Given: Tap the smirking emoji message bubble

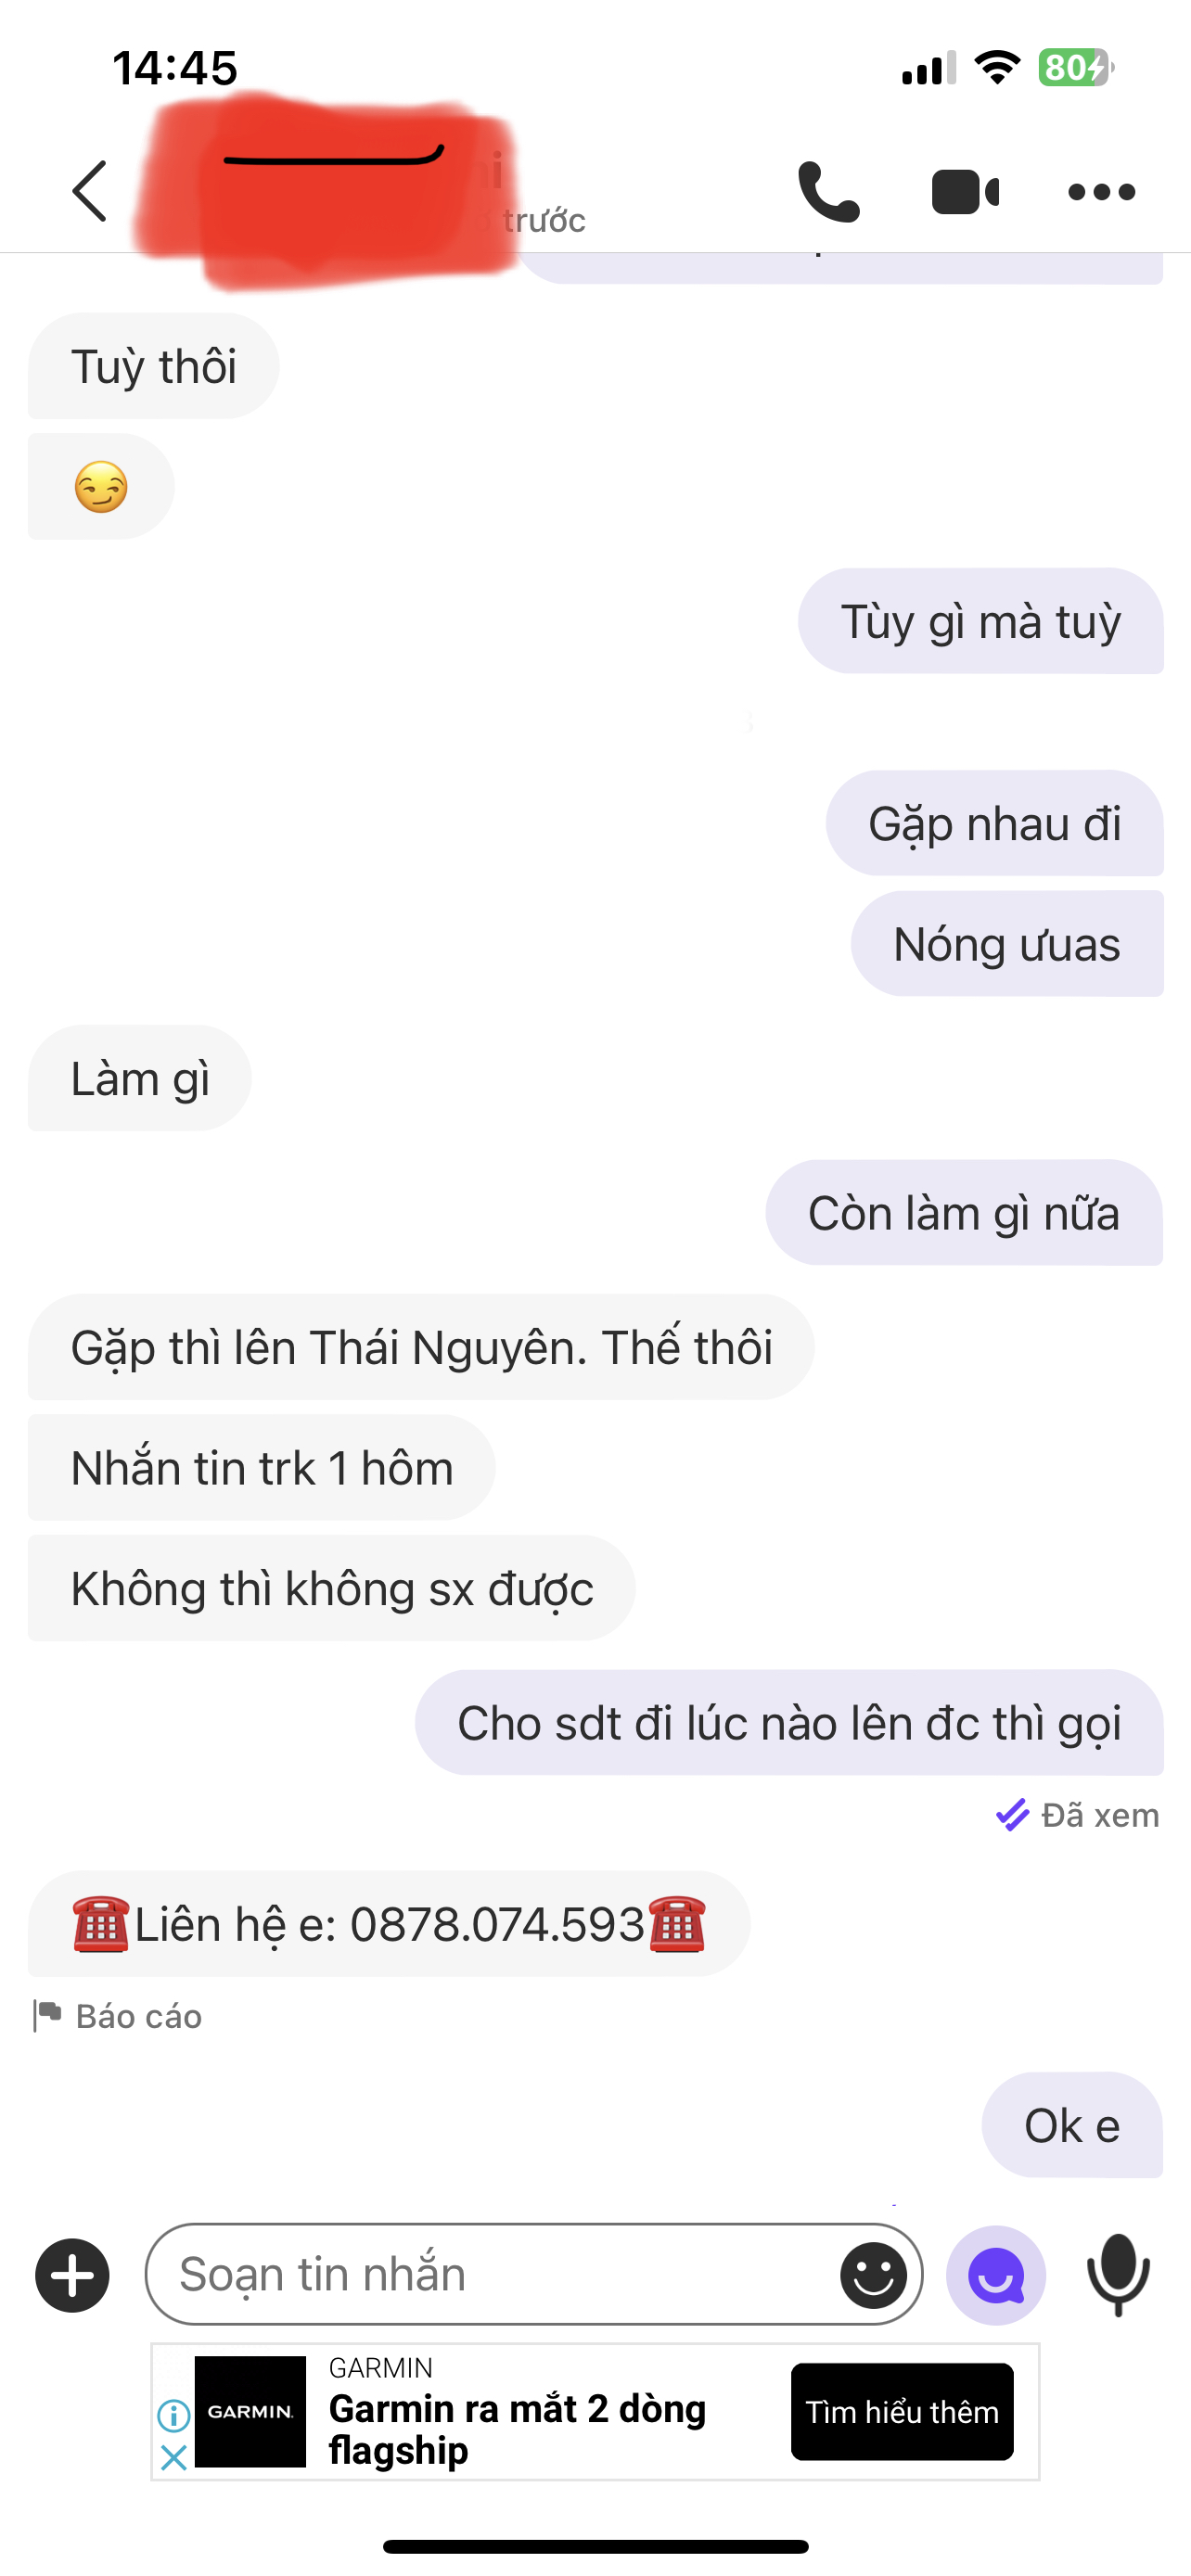Looking at the screenshot, I should (101, 487).
